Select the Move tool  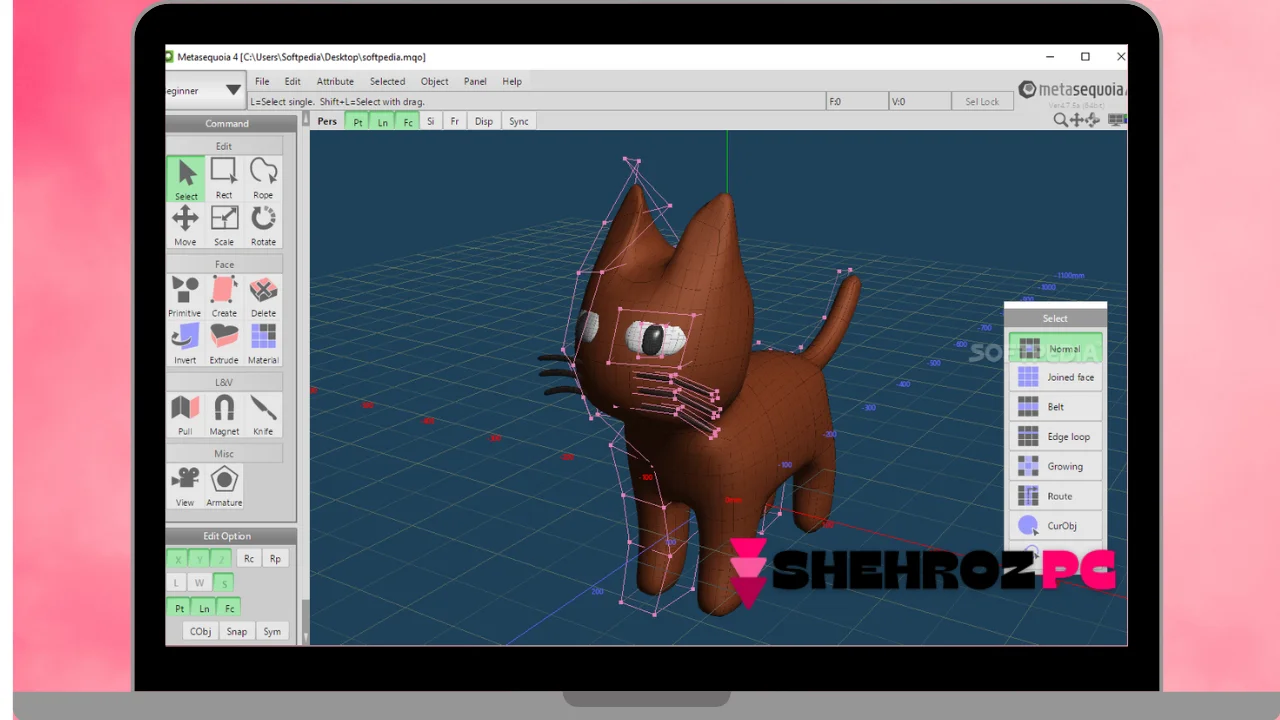[186, 226]
